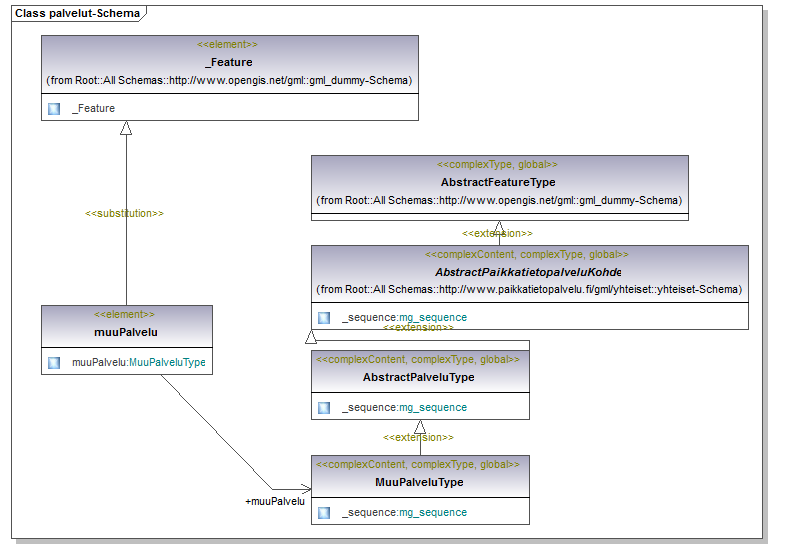Click _sequence icon in AbstractPalveluType box

(x=324, y=408)
